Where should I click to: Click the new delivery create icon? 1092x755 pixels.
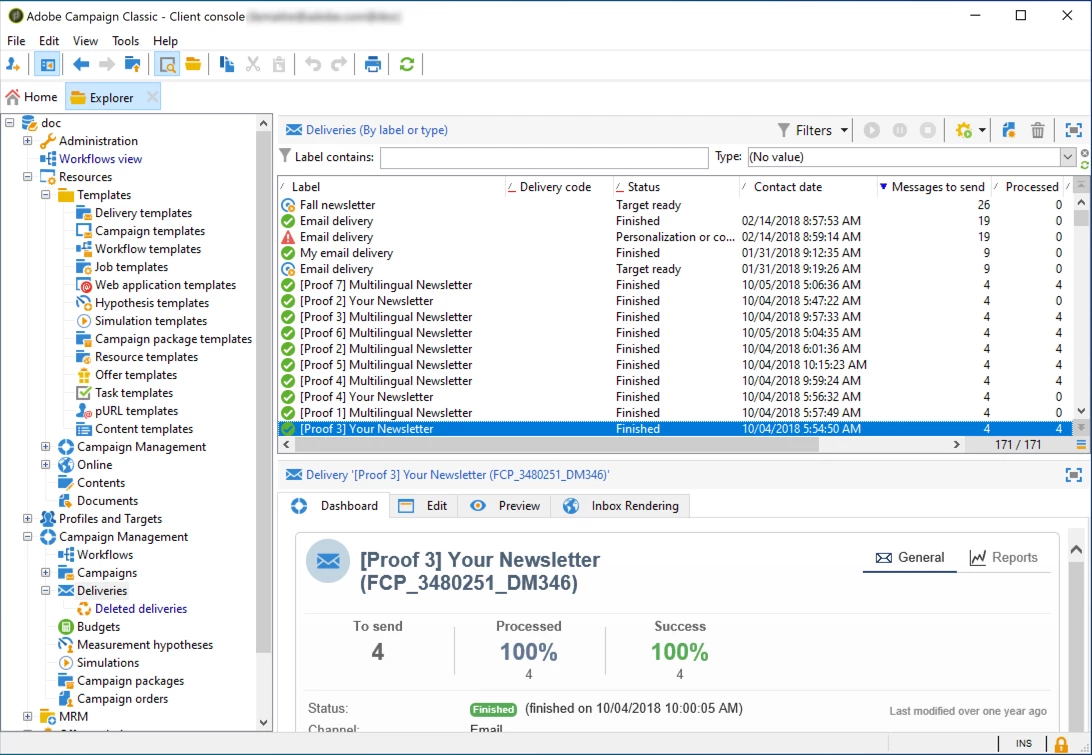pos(1008,130)
